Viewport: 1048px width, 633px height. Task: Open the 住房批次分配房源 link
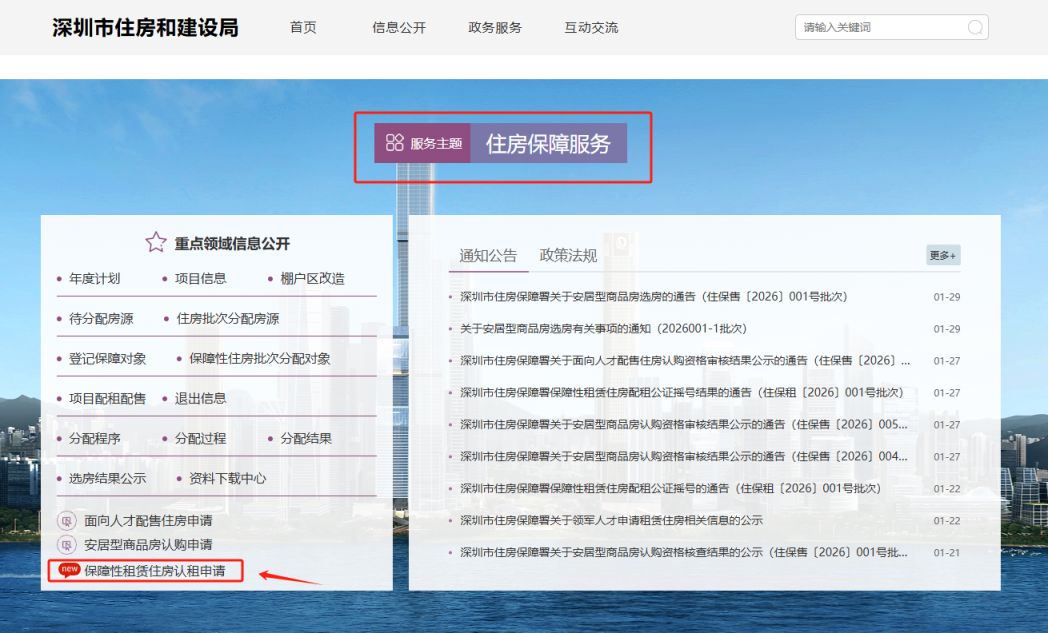[x=227, y=319]
